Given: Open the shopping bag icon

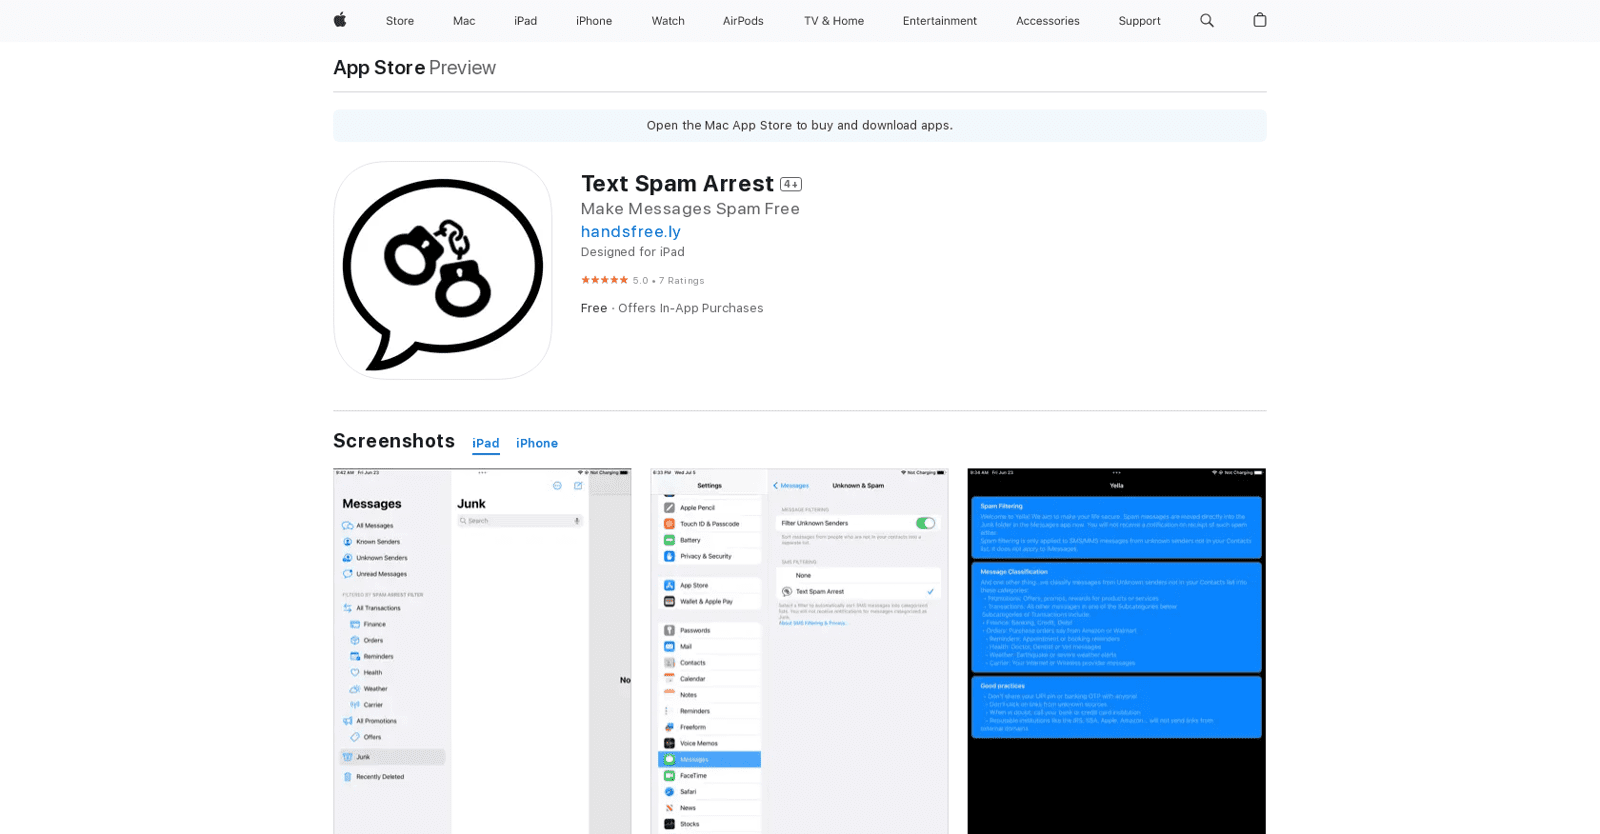Looking at the screenshot, I should point(1259,20).
